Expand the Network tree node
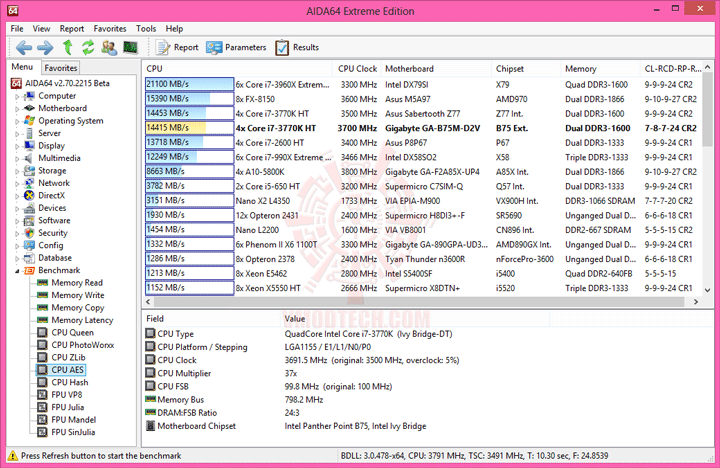720x468 pixels. 17,183
